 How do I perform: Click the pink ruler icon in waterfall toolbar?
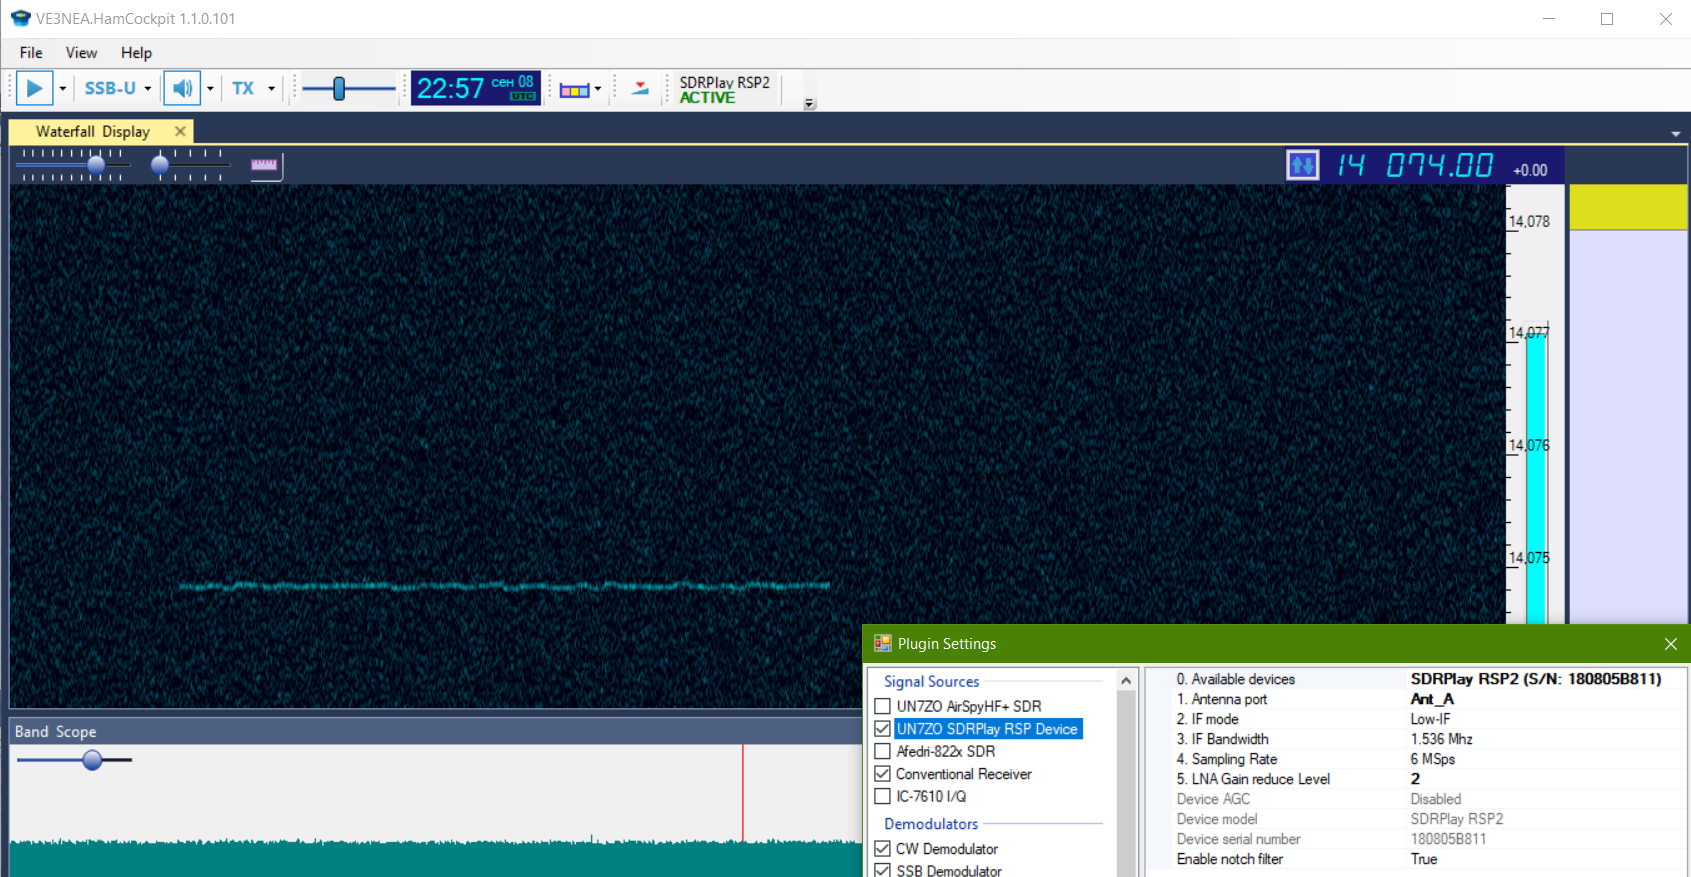click(264, 165)
